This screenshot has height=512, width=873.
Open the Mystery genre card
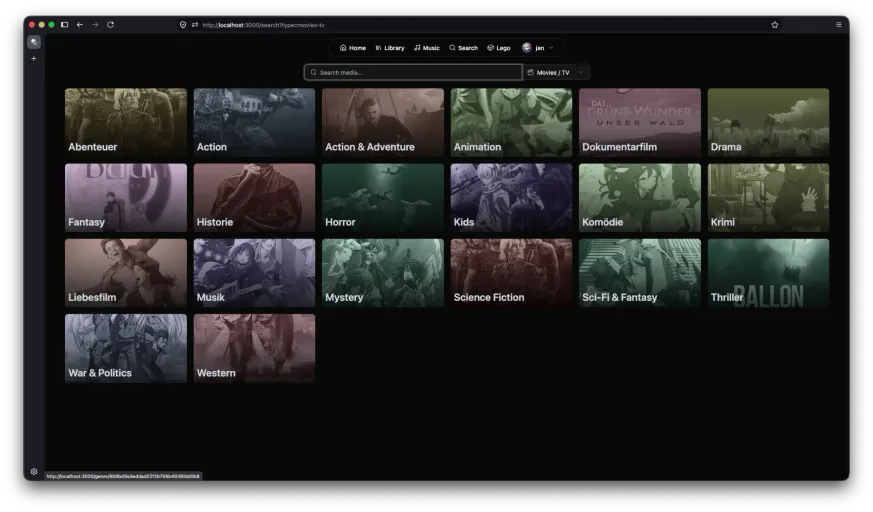[383, 273]
